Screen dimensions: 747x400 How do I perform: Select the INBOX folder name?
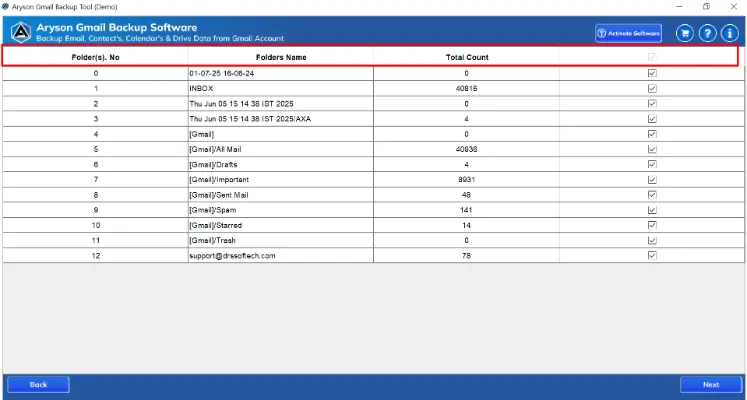pos(201,89)
